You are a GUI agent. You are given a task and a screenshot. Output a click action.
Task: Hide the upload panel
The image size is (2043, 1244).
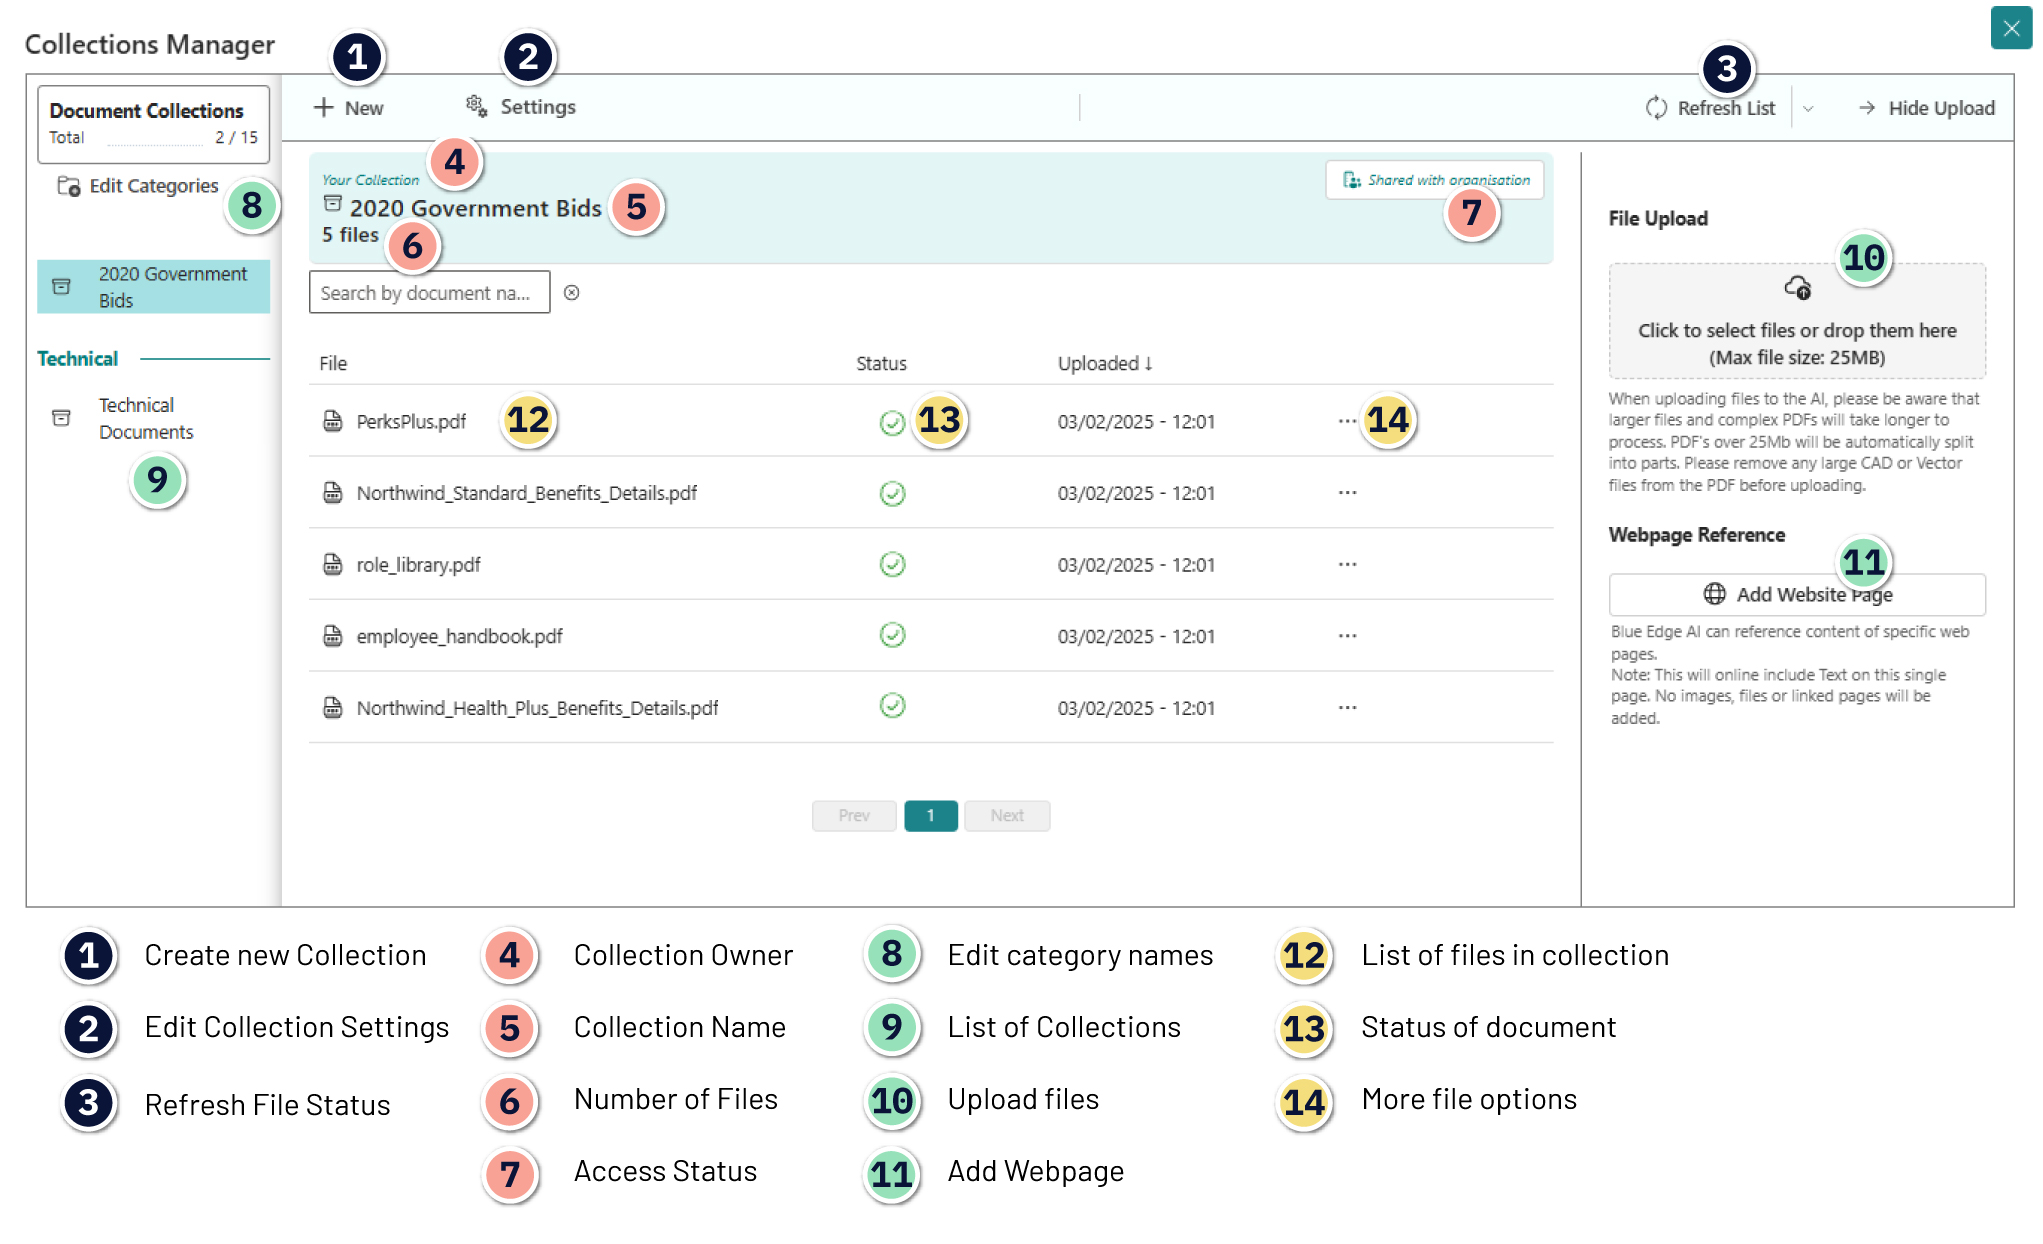[x=1926, y=108]
